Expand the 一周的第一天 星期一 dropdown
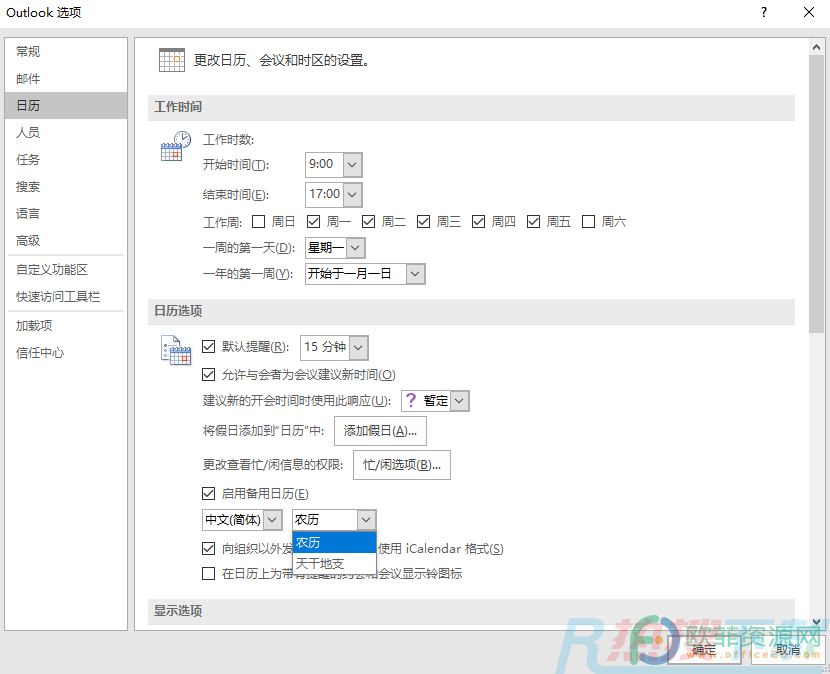The height and width of the screenshot is (674, 830). point(356,247)
